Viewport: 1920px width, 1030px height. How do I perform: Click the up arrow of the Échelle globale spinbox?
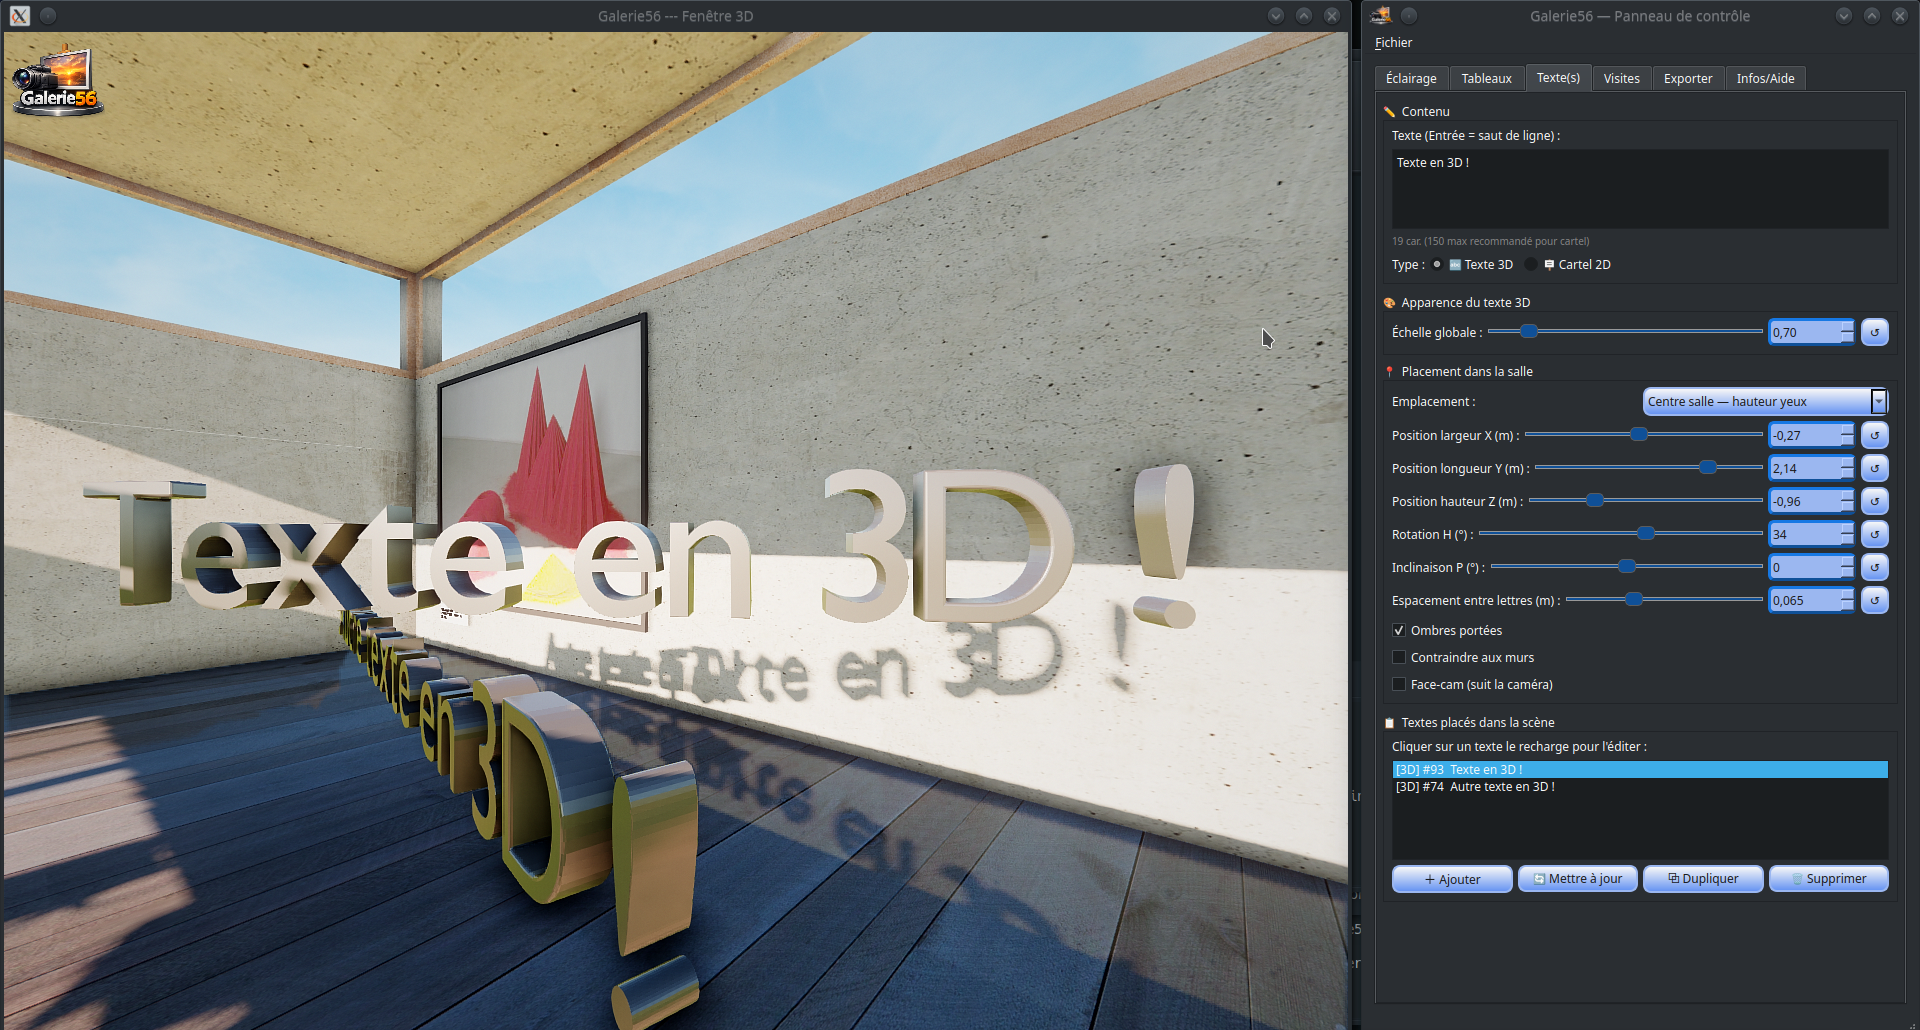(1847, 326)
